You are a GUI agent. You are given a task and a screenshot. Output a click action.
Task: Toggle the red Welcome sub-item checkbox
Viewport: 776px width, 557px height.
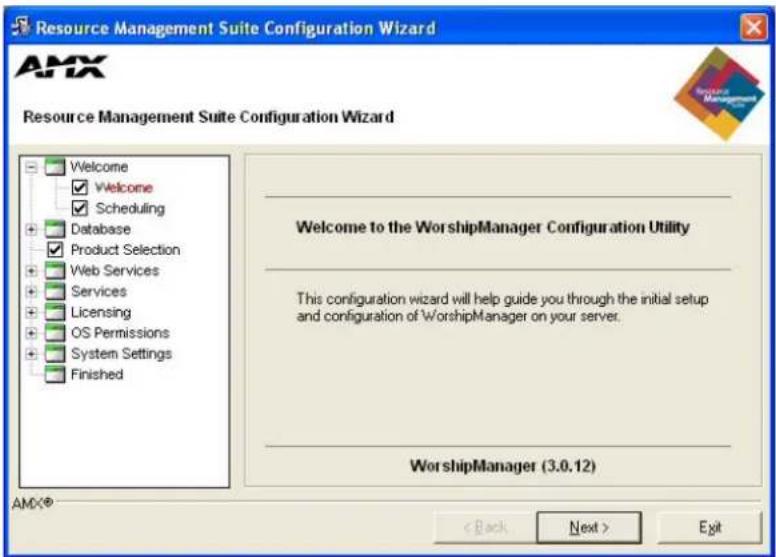point(80,188)
